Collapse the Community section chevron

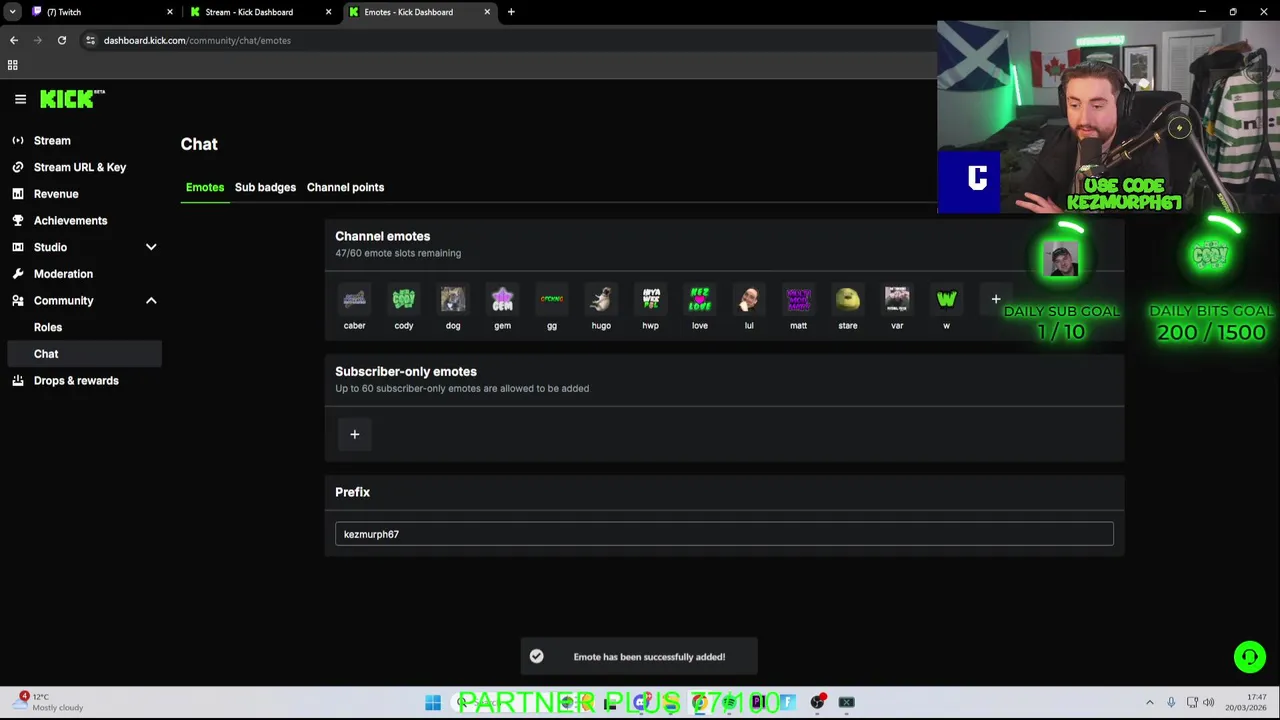click(151, 300)
